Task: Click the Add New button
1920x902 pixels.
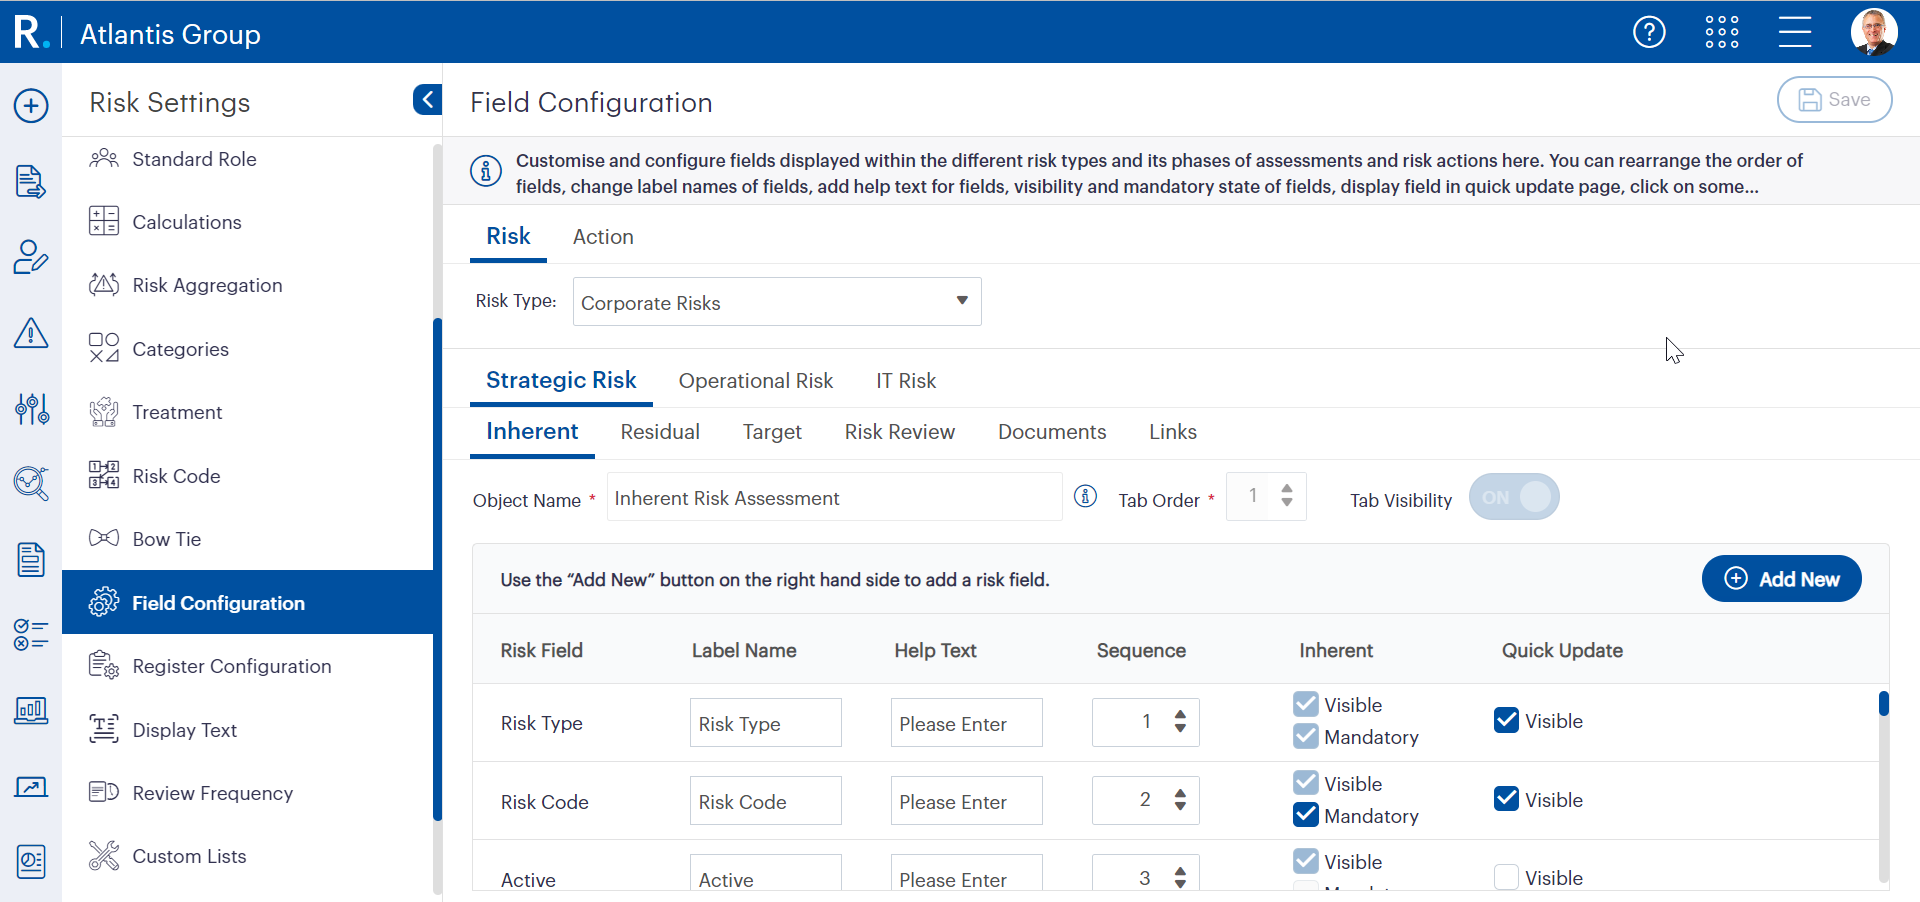Action: click(x=1781, y=579)
